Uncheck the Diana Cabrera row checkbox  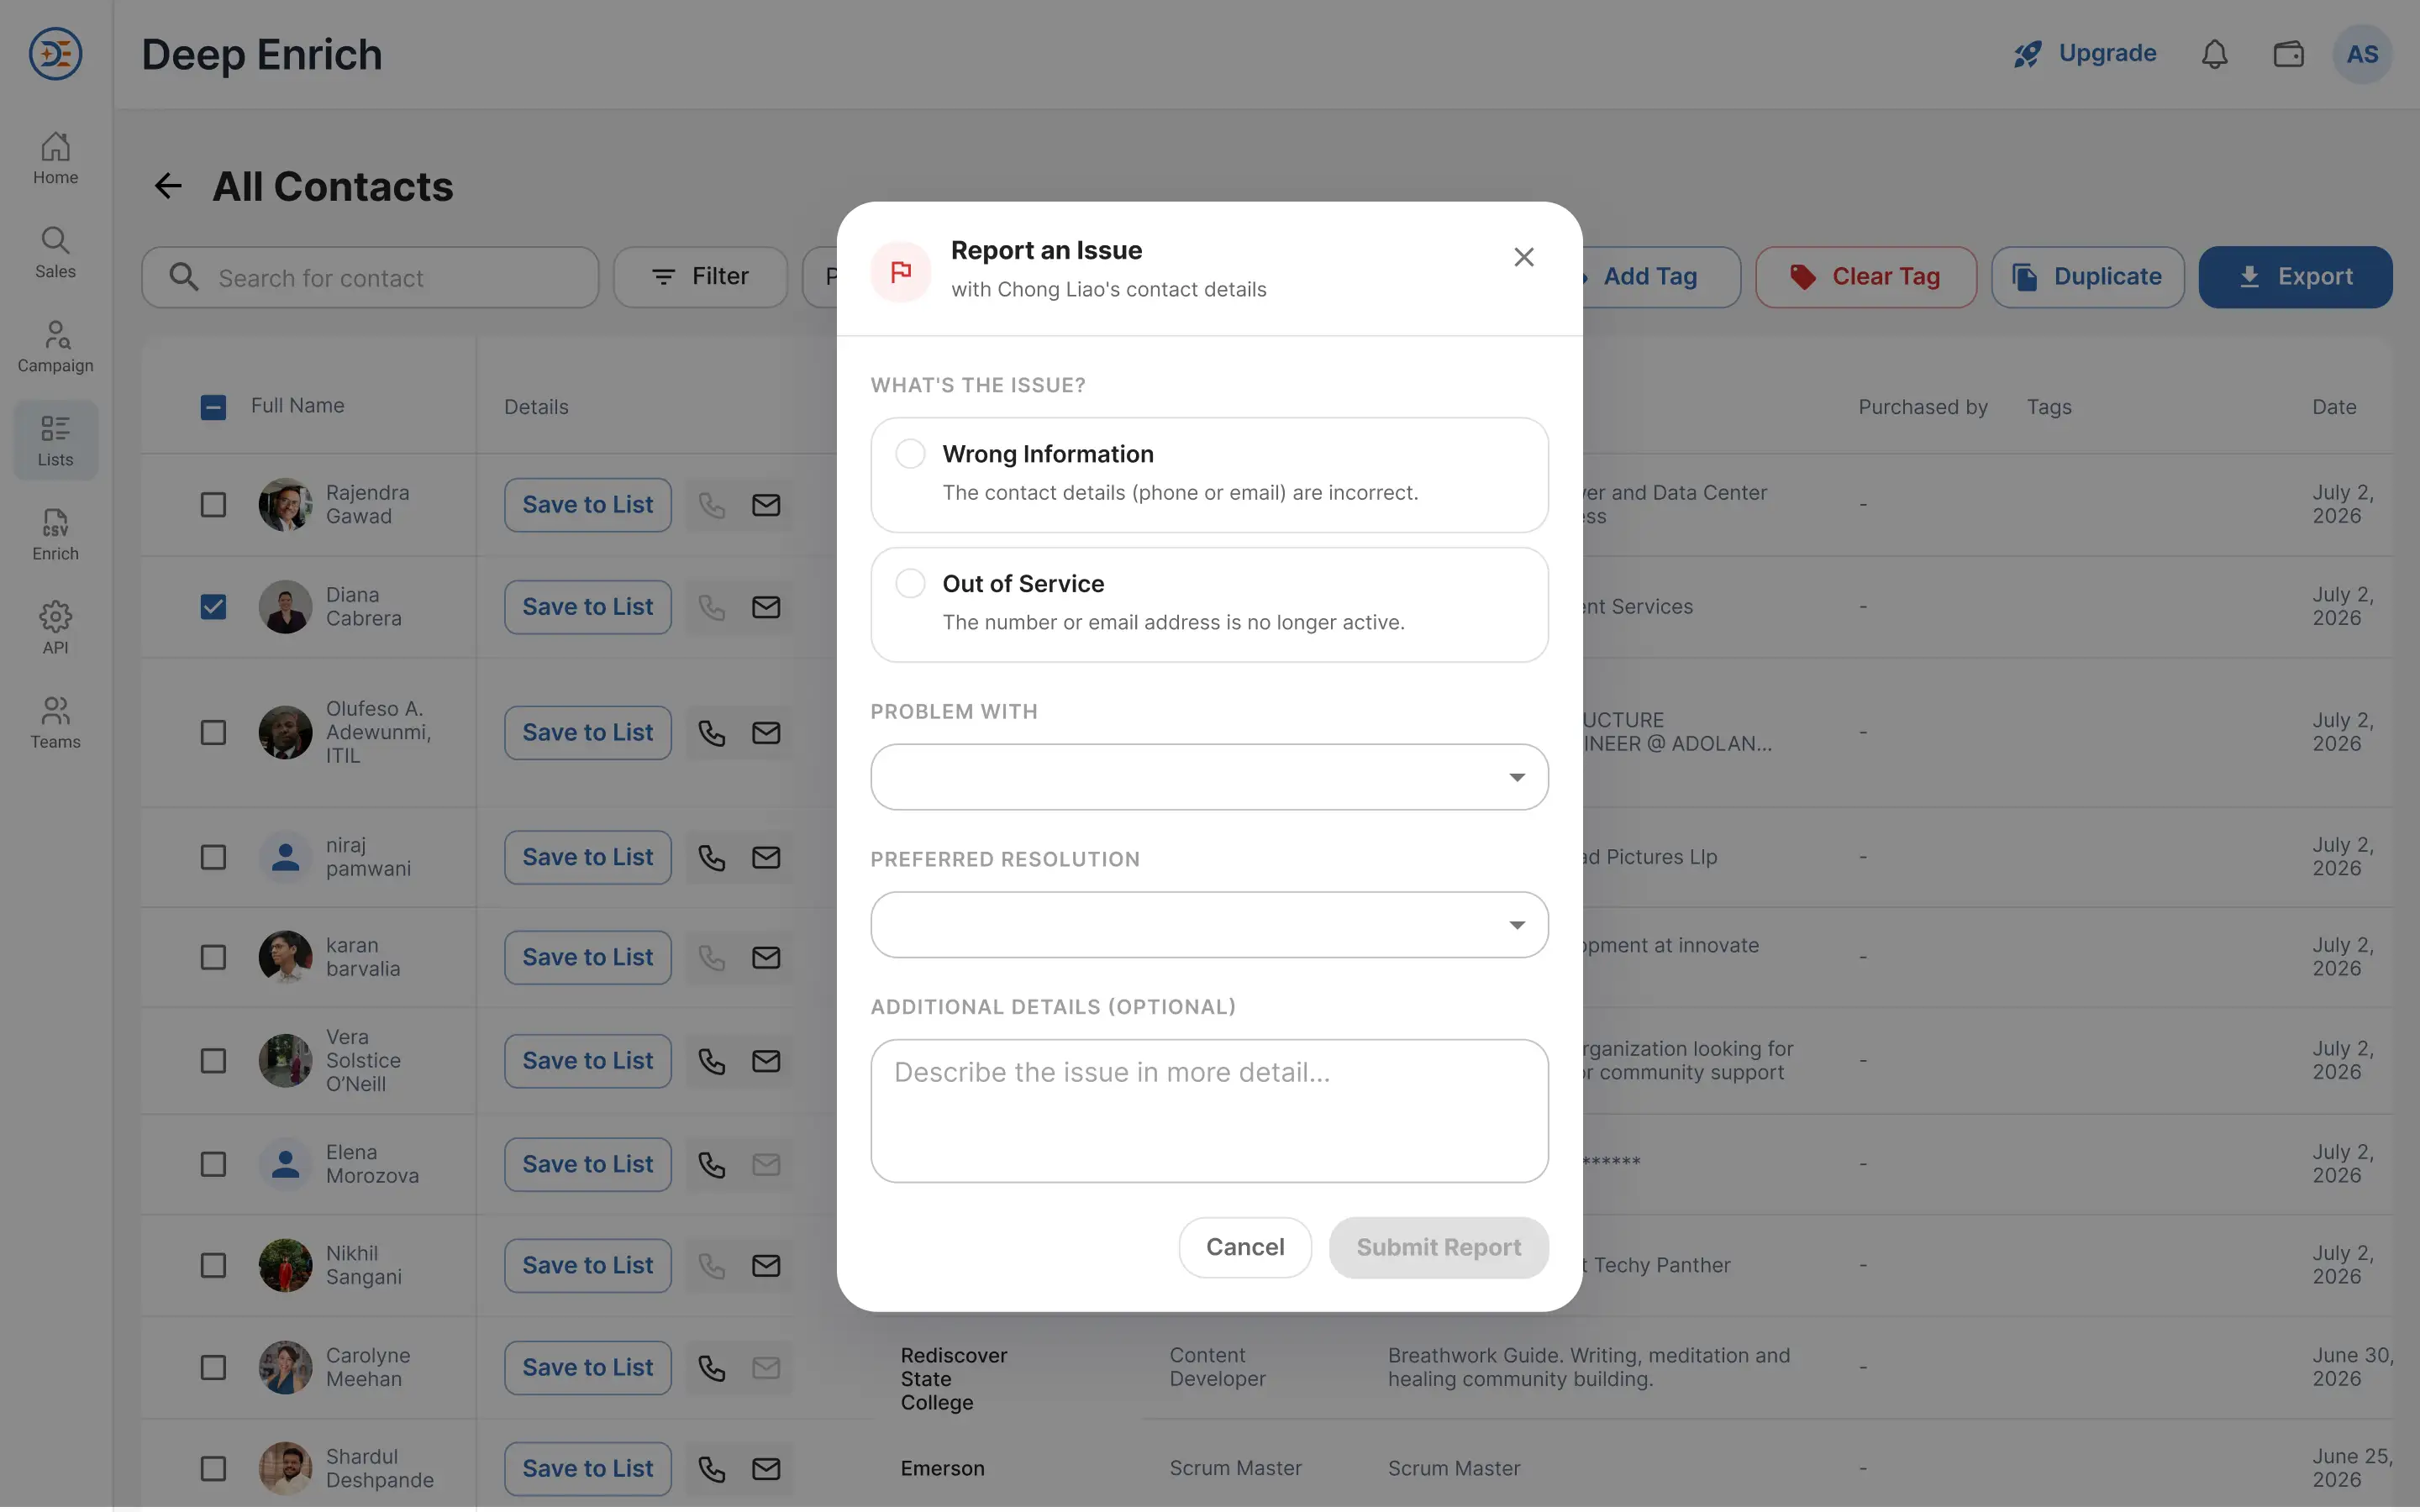(x=213, y=607)
